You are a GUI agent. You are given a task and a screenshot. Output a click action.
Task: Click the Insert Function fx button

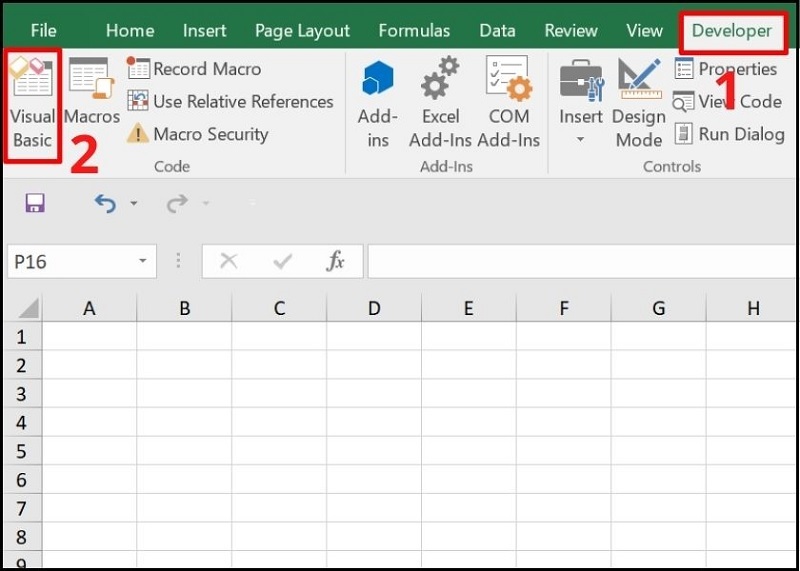coord(335,262)
